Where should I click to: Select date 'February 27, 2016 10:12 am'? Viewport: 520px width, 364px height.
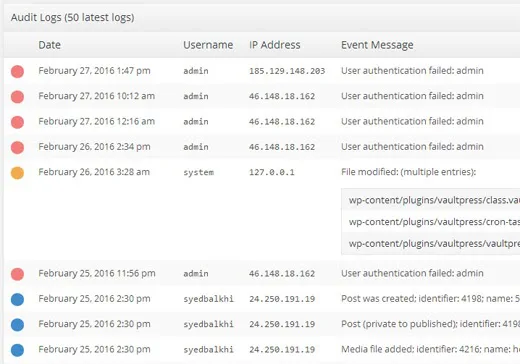(96, 96)
